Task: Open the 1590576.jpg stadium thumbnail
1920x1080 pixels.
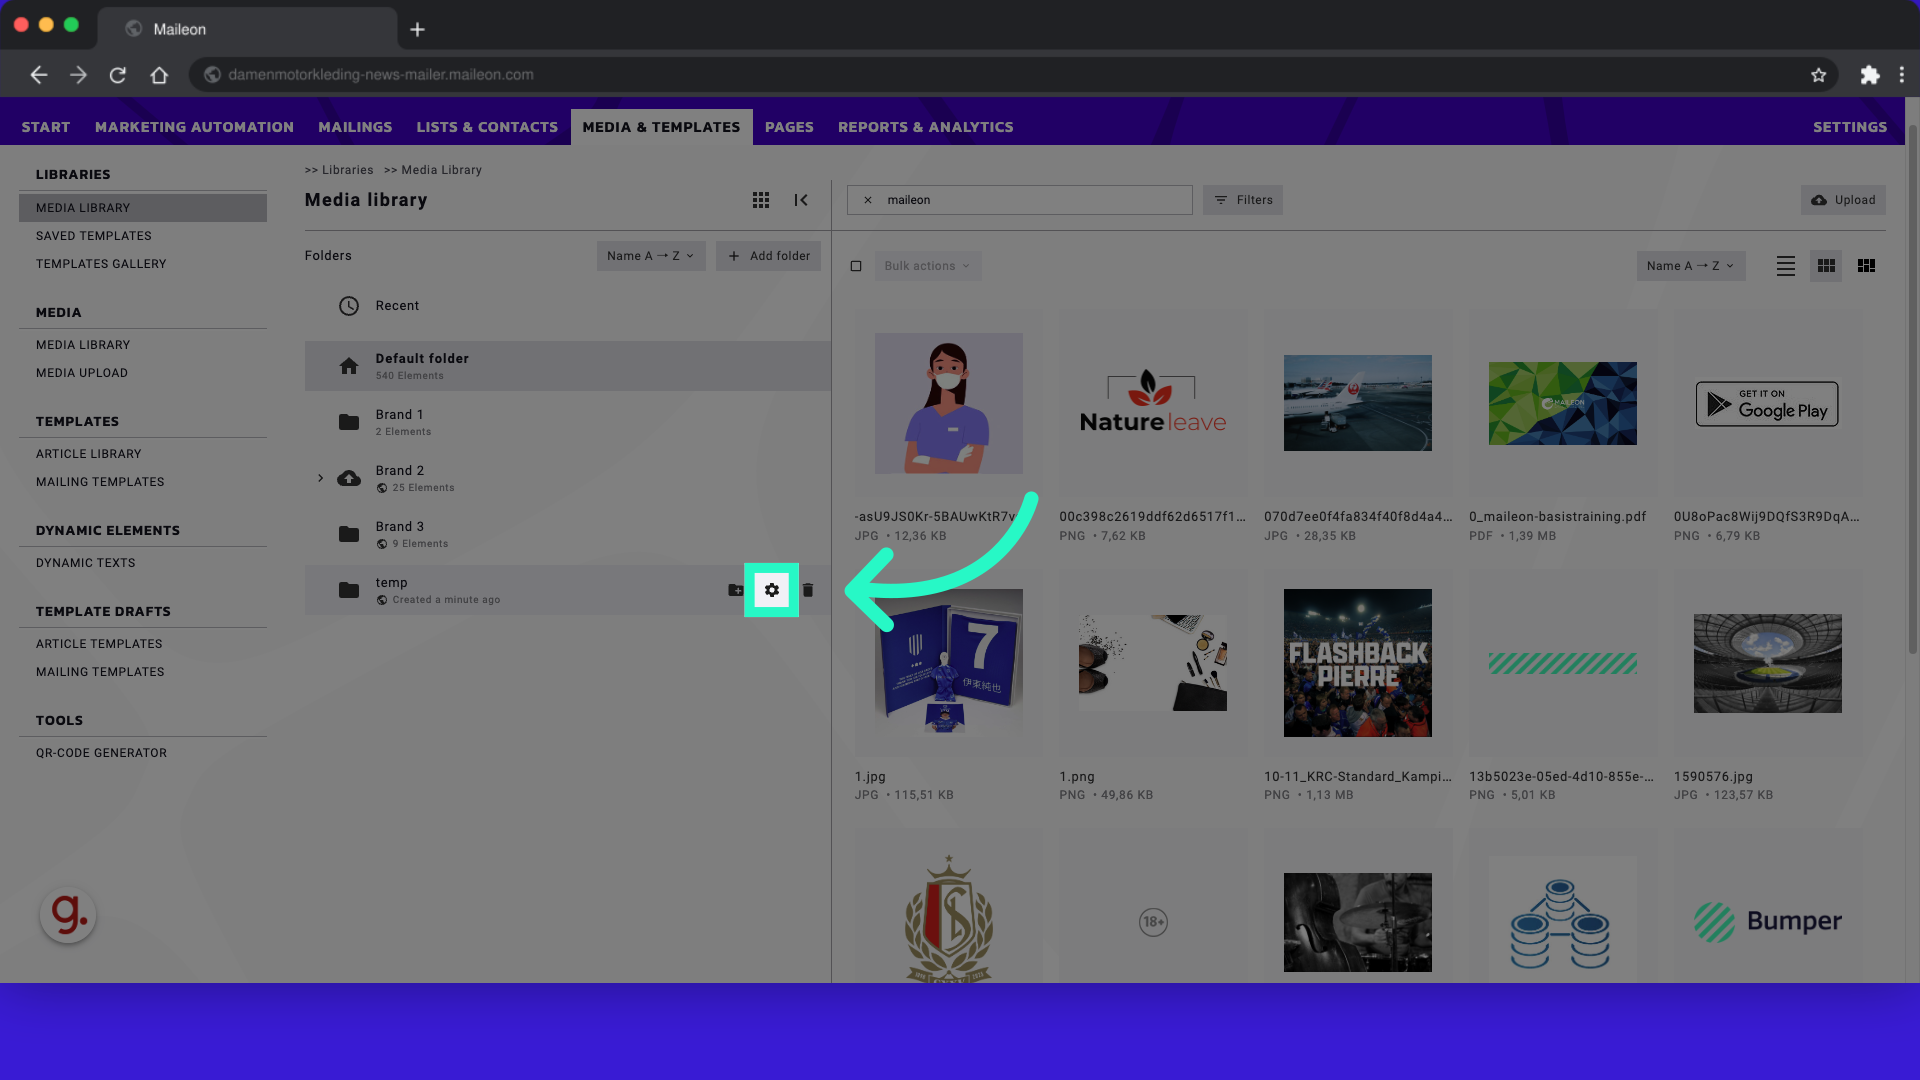Action: 1767,663
